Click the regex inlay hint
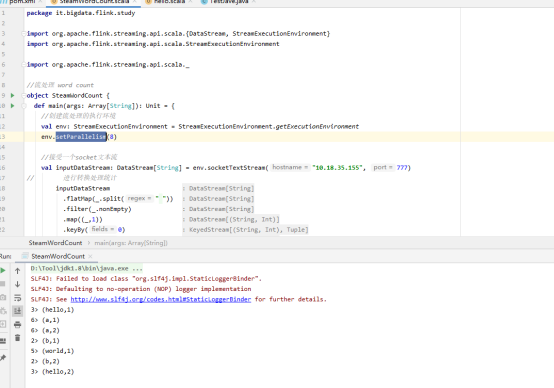Screen dimensions: 554x388 tap(139, 199)
